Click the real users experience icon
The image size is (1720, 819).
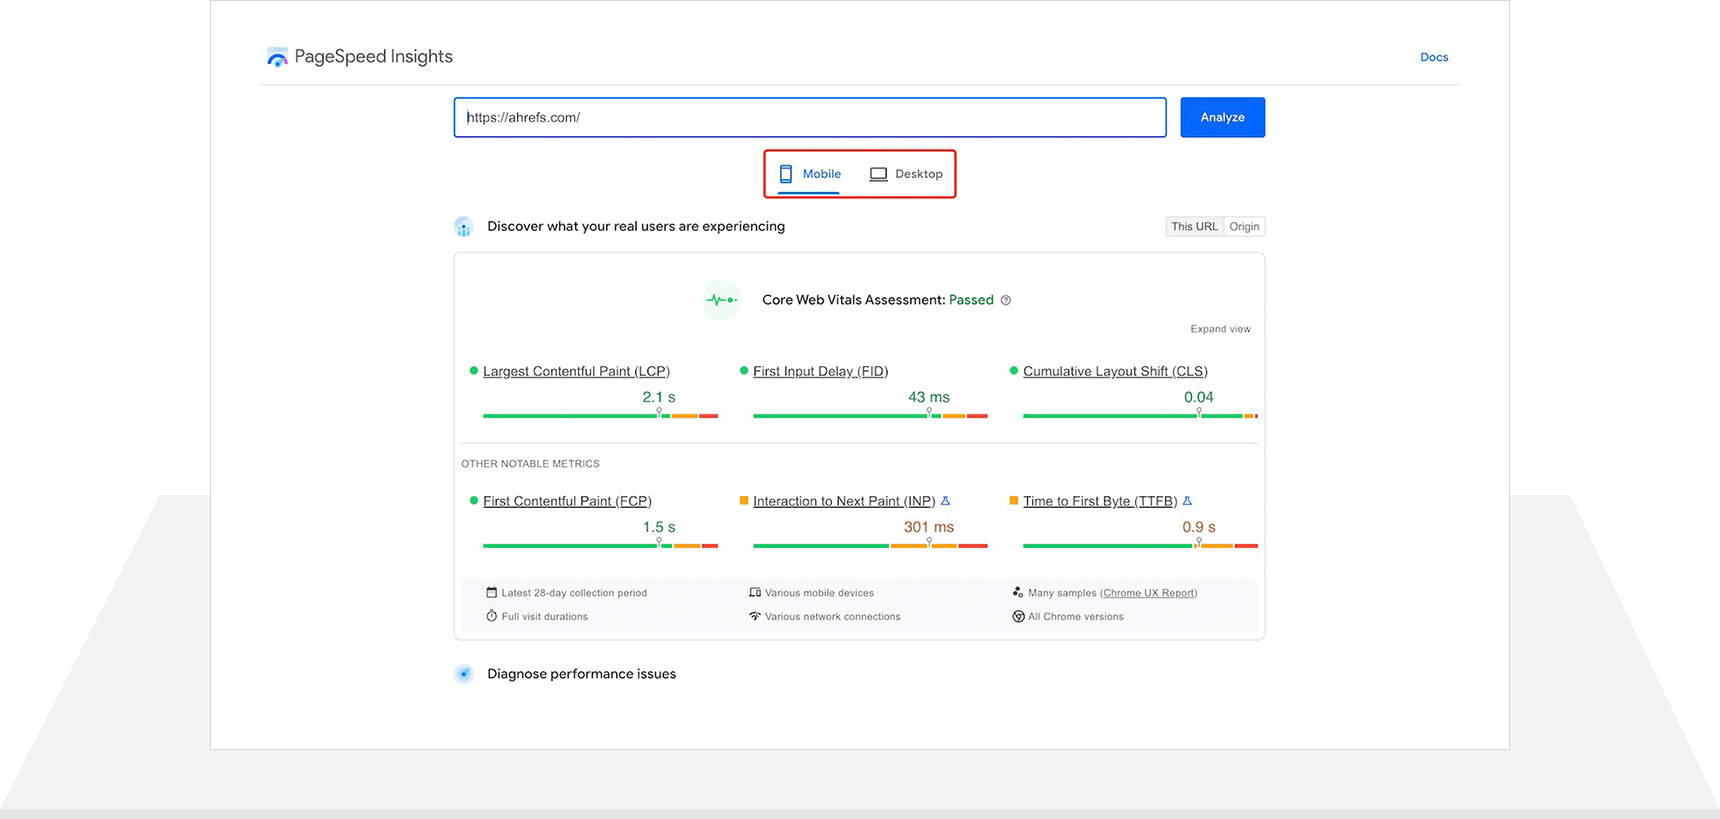464,227
